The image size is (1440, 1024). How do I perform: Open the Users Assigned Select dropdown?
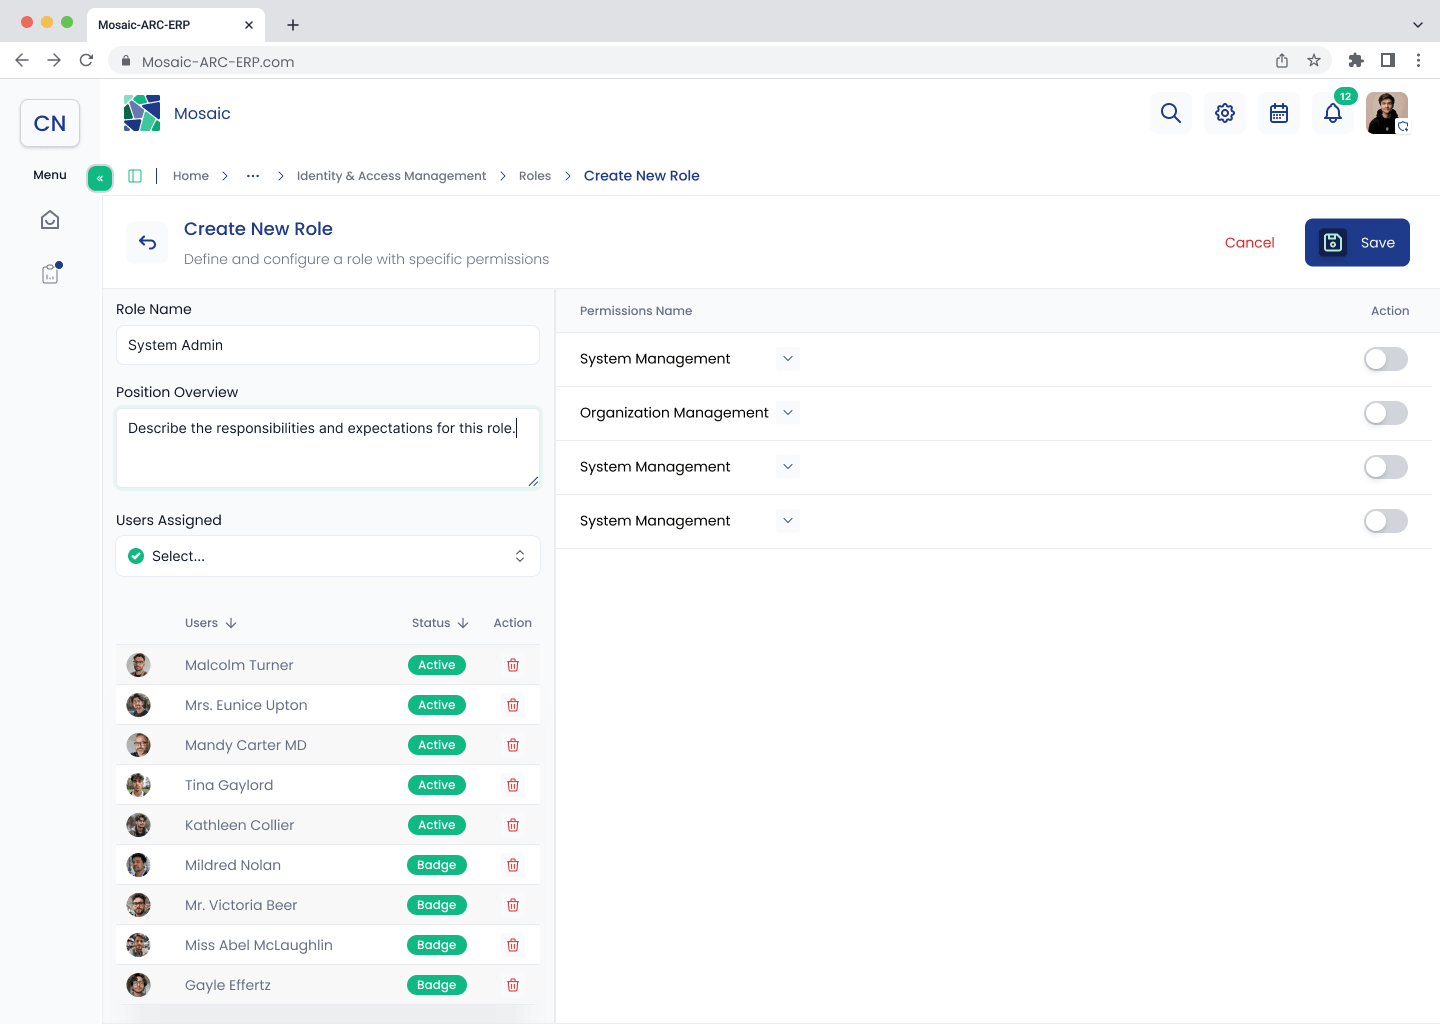(x=328, y=556)
